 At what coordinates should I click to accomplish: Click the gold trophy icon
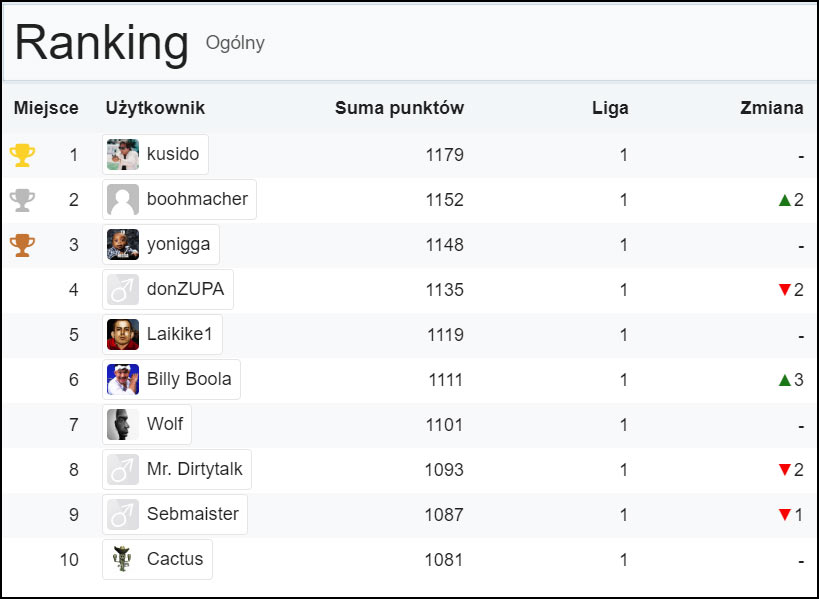coord(22,155)
